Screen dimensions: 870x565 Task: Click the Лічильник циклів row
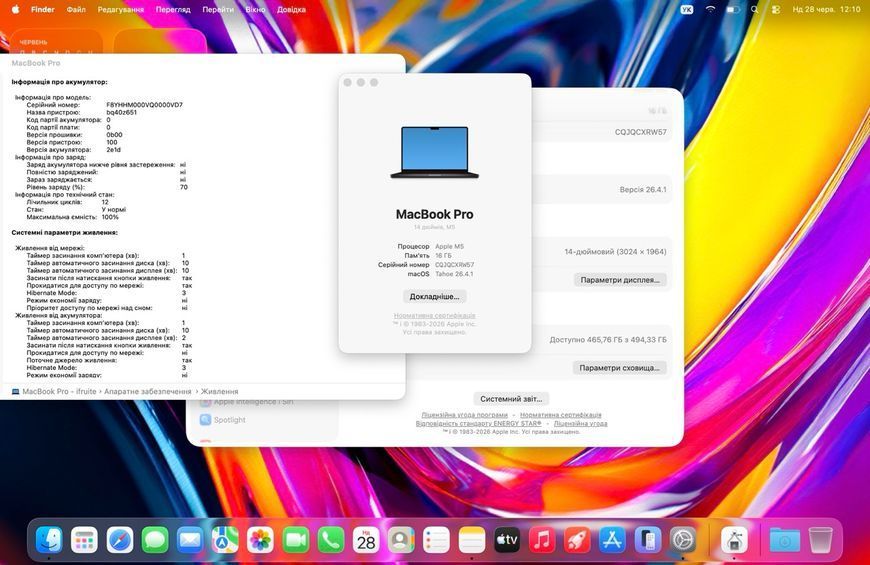(x=67, y=202)
